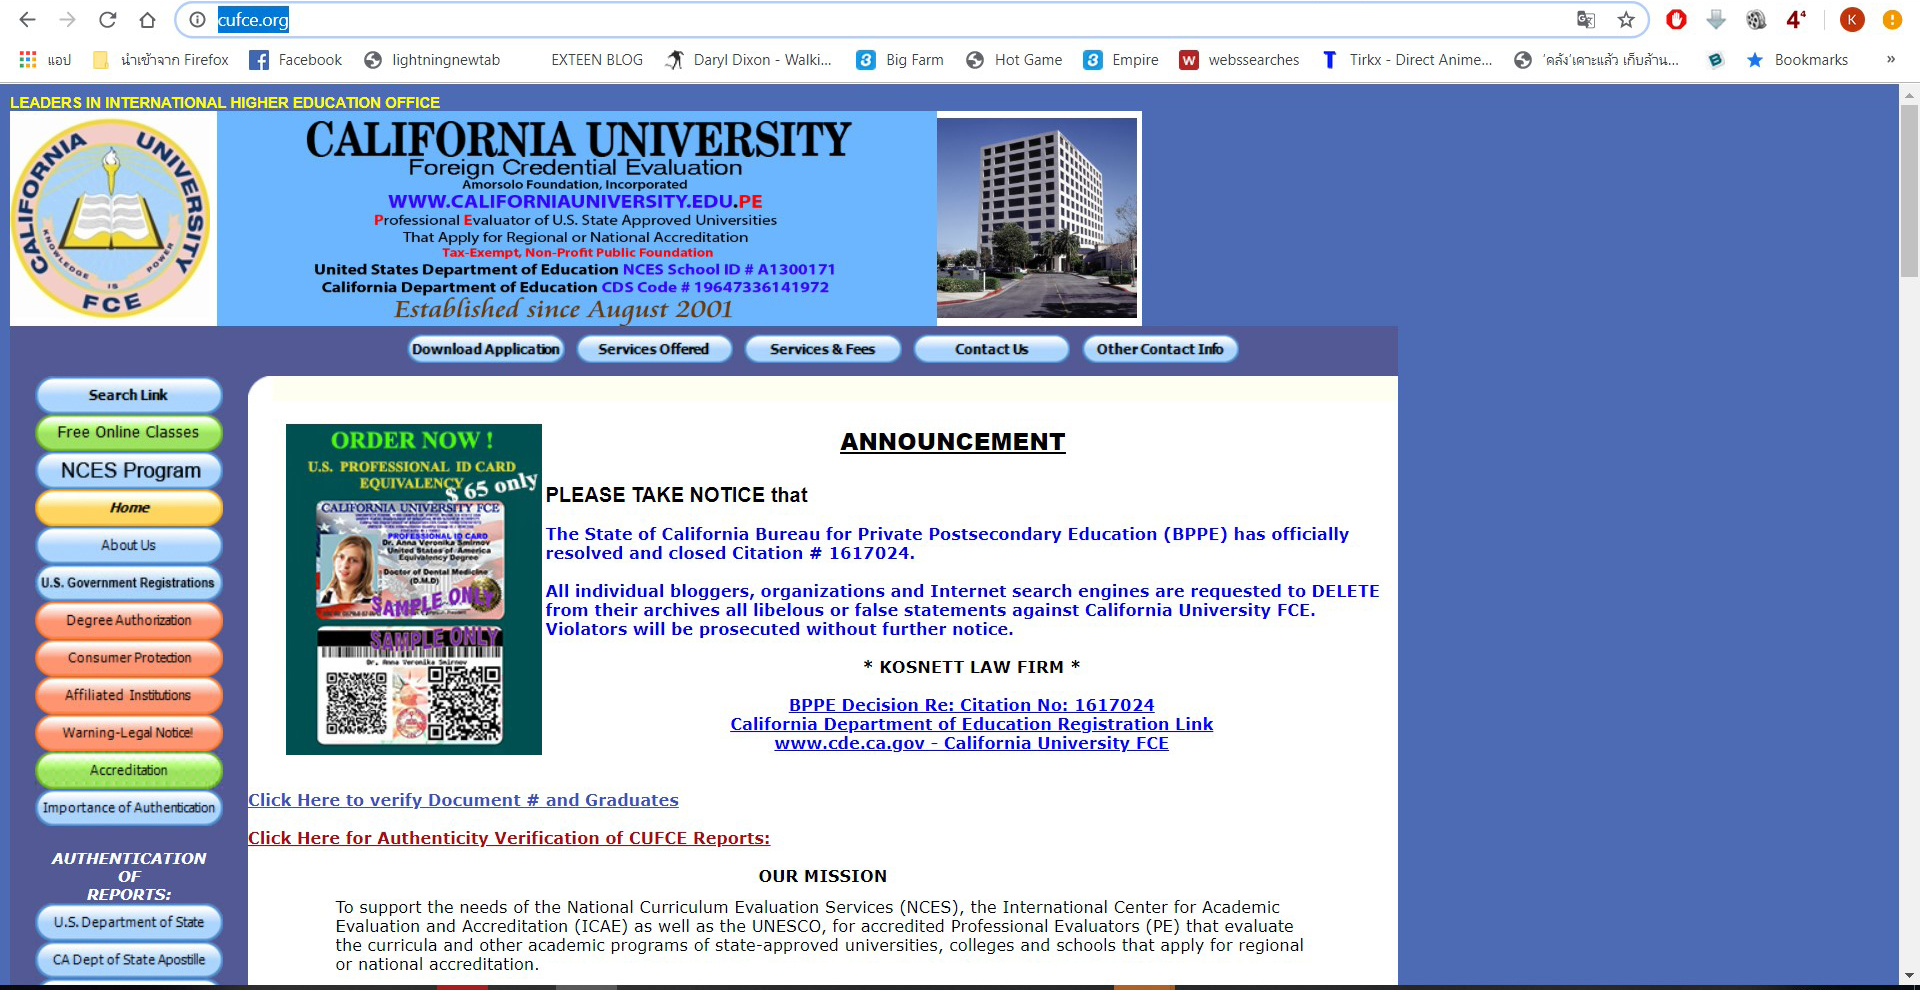Open the Contact Us menu item
This screenshot has height=990, width=1920.
coord(991,349)
